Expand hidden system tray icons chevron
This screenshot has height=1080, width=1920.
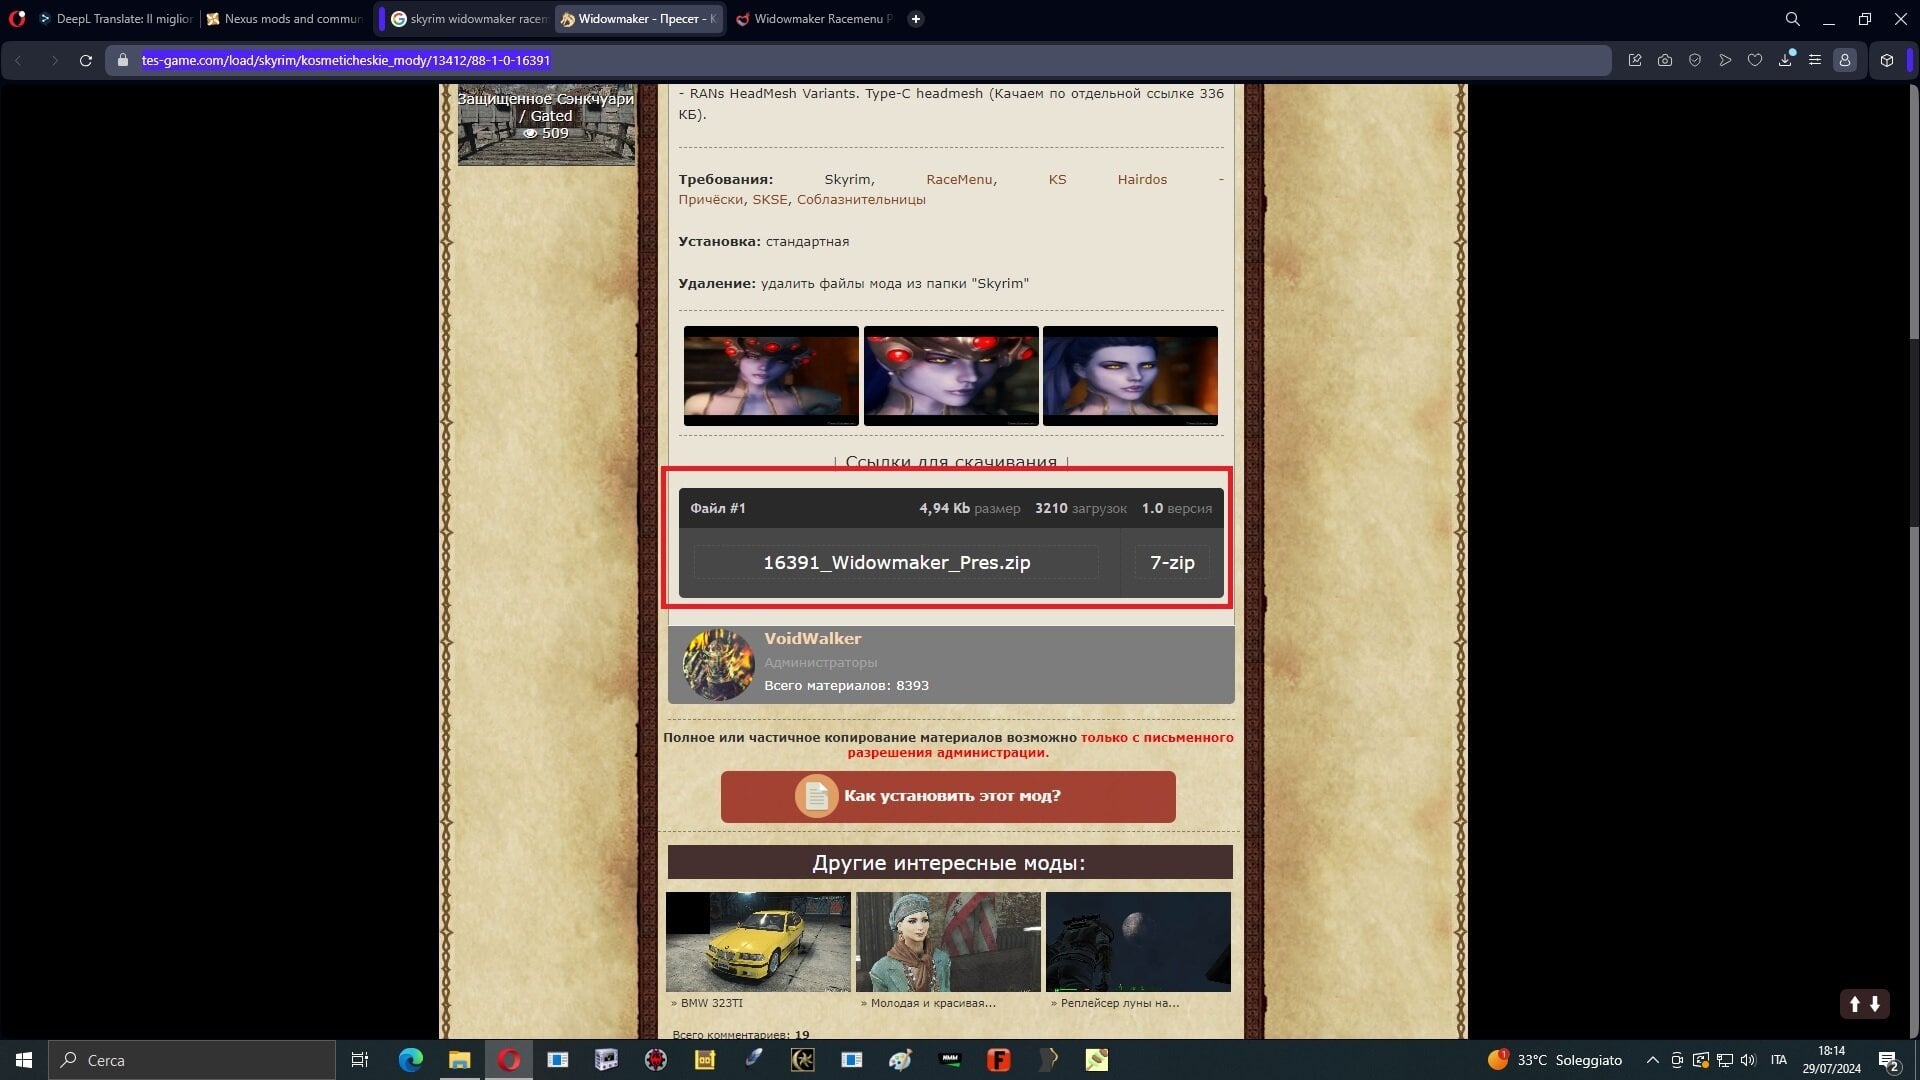tap(1653, 1060)
